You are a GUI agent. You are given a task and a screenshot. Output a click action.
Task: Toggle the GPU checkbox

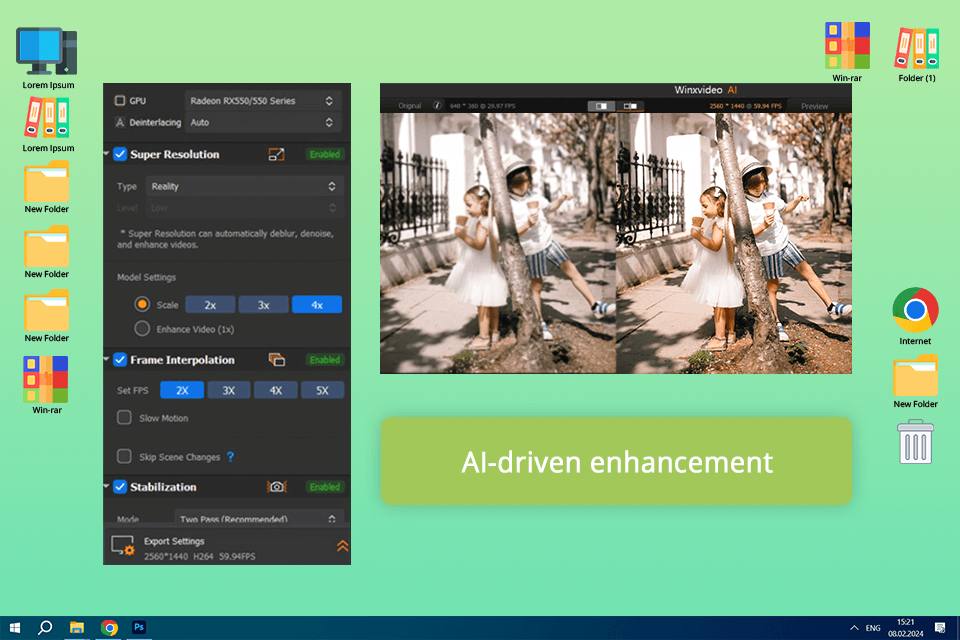[120, 100]
